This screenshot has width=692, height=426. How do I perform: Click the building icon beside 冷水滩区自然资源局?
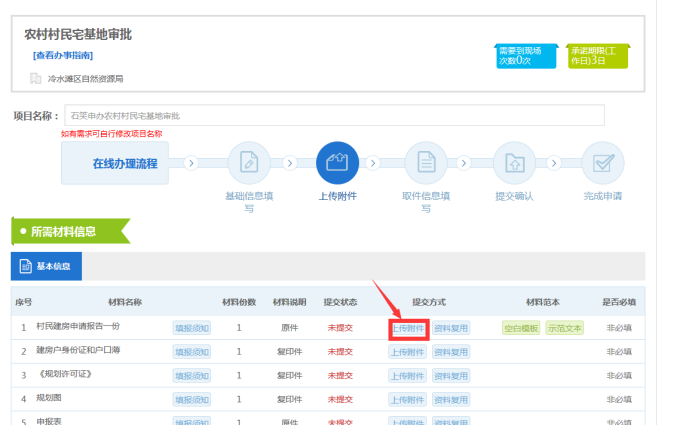coord(36,78)
